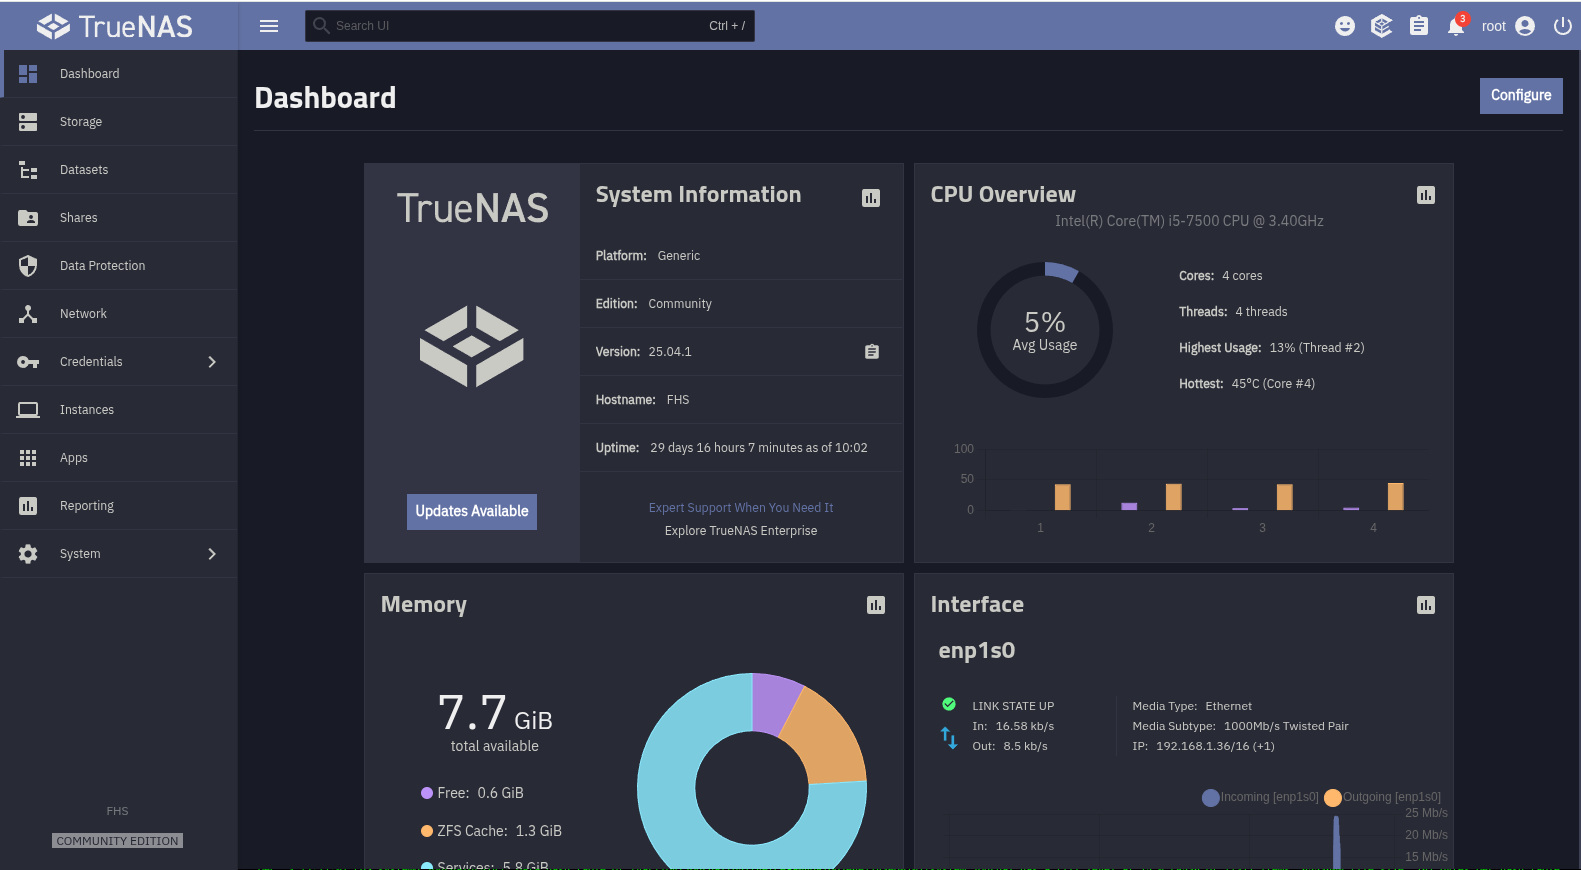Click the Hottest 45°C (Core #4) text
This screenshot has height=870, width=1581.
pos(1247,384)
